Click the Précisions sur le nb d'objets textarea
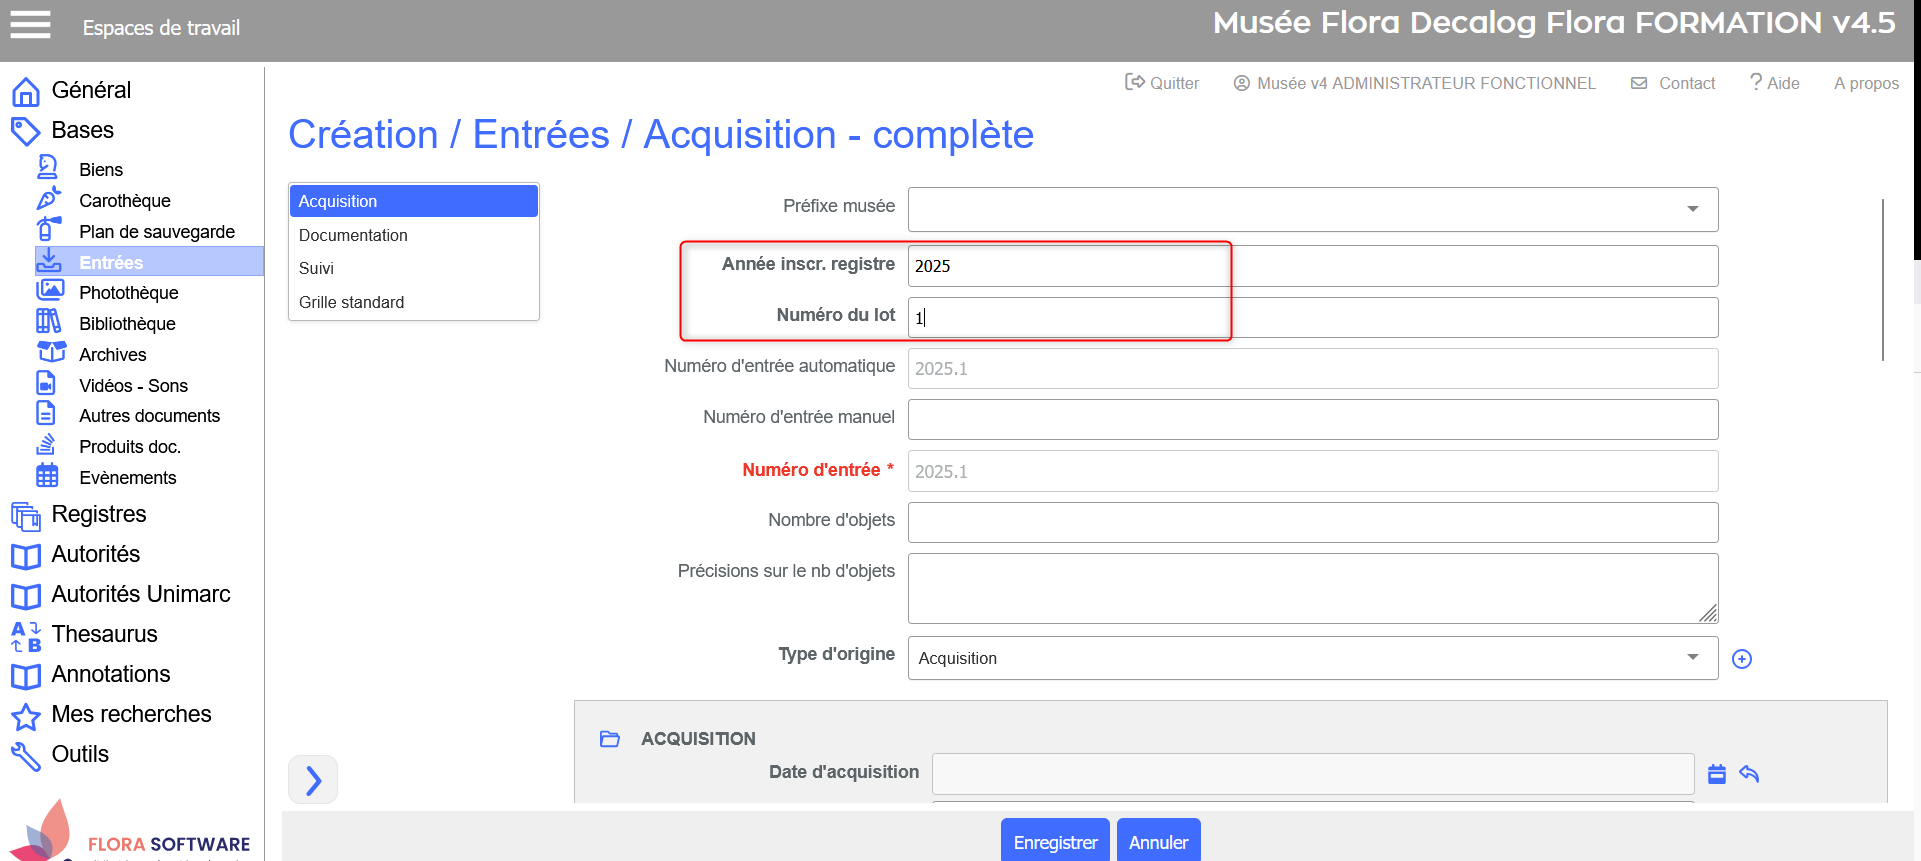The height and width of the screenshot is (861, 1921). [x=1313, y=588]
